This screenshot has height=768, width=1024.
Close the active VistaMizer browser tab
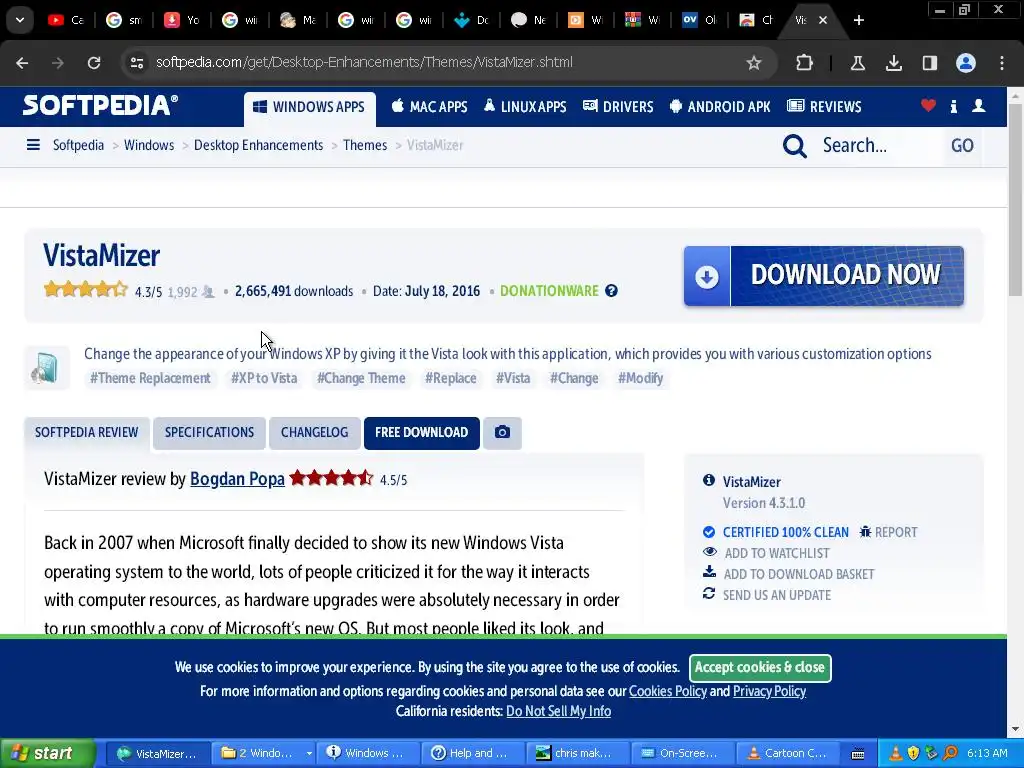click(x=823, y=20)
